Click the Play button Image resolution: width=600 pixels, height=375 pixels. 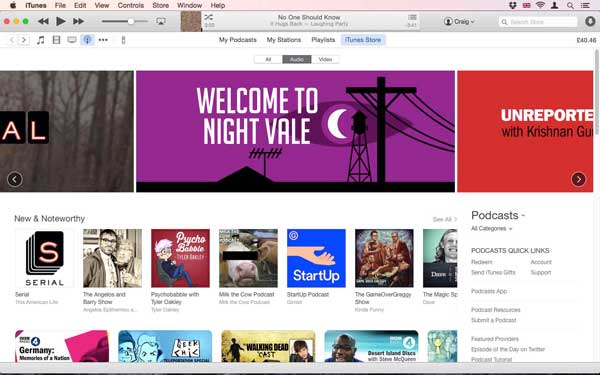click(60, 21)
